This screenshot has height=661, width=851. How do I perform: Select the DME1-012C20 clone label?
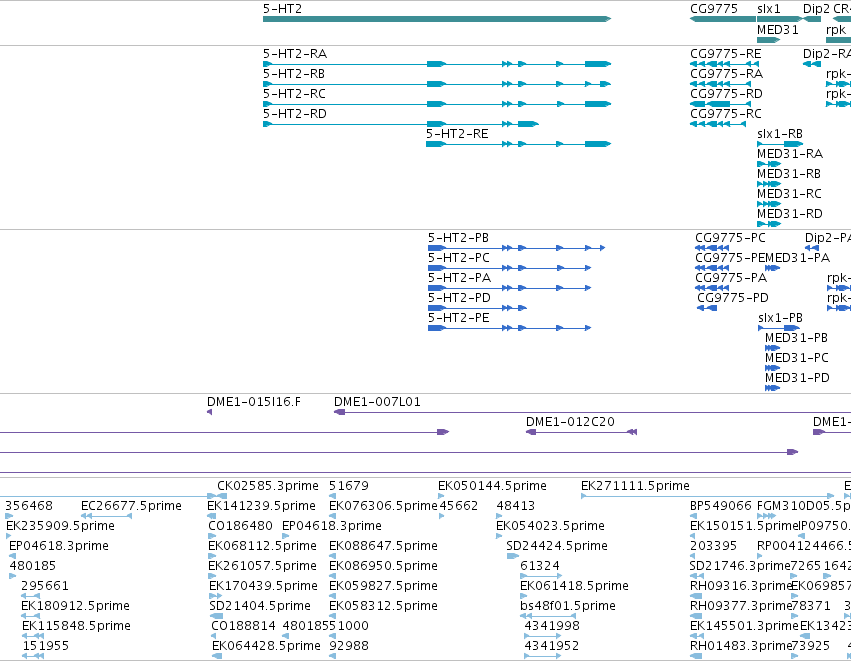pyautogui.click(x=570, y=423)
